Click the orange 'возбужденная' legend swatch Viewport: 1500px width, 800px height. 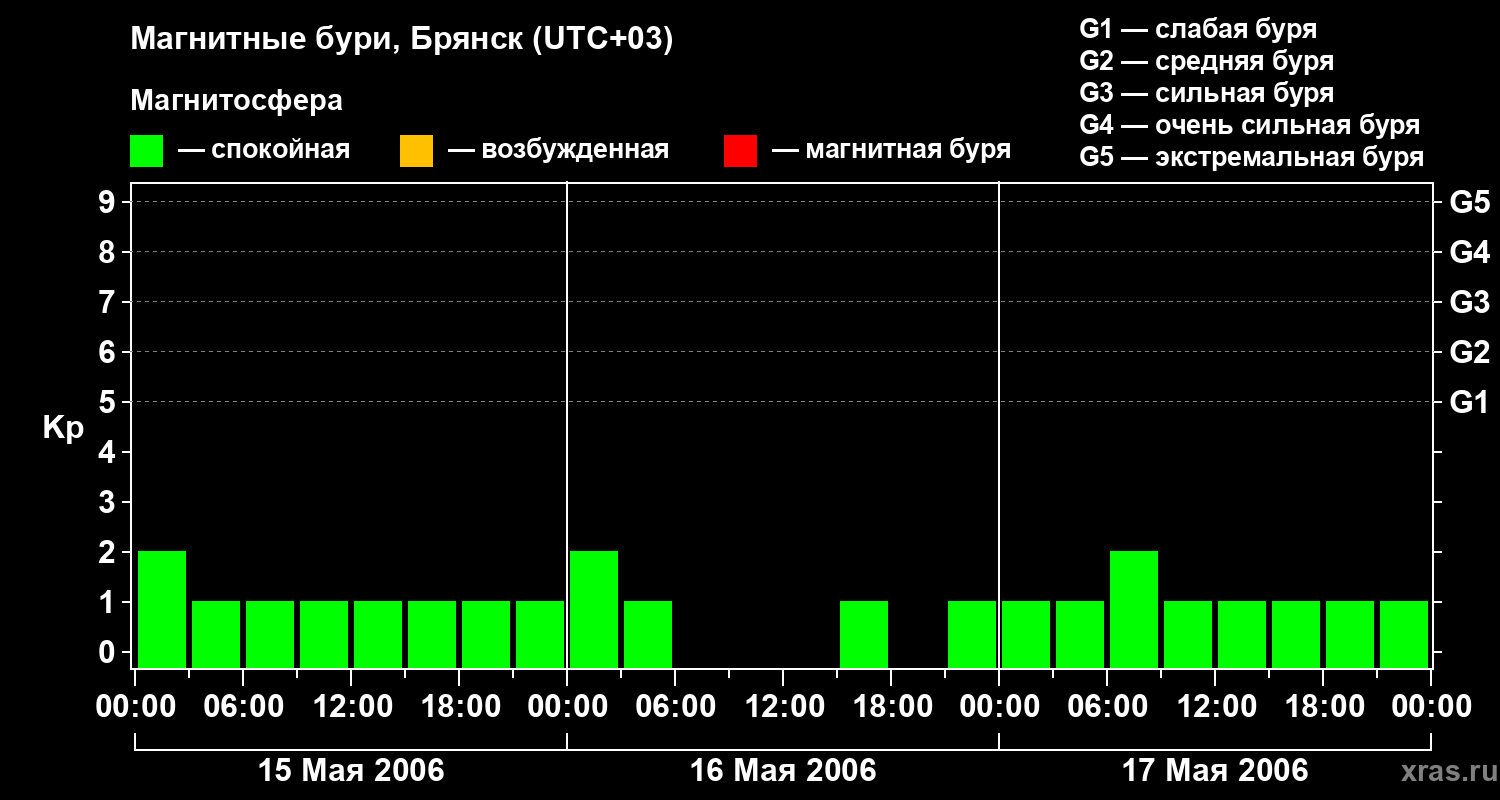pyautogui.click(x=416, y=151)
